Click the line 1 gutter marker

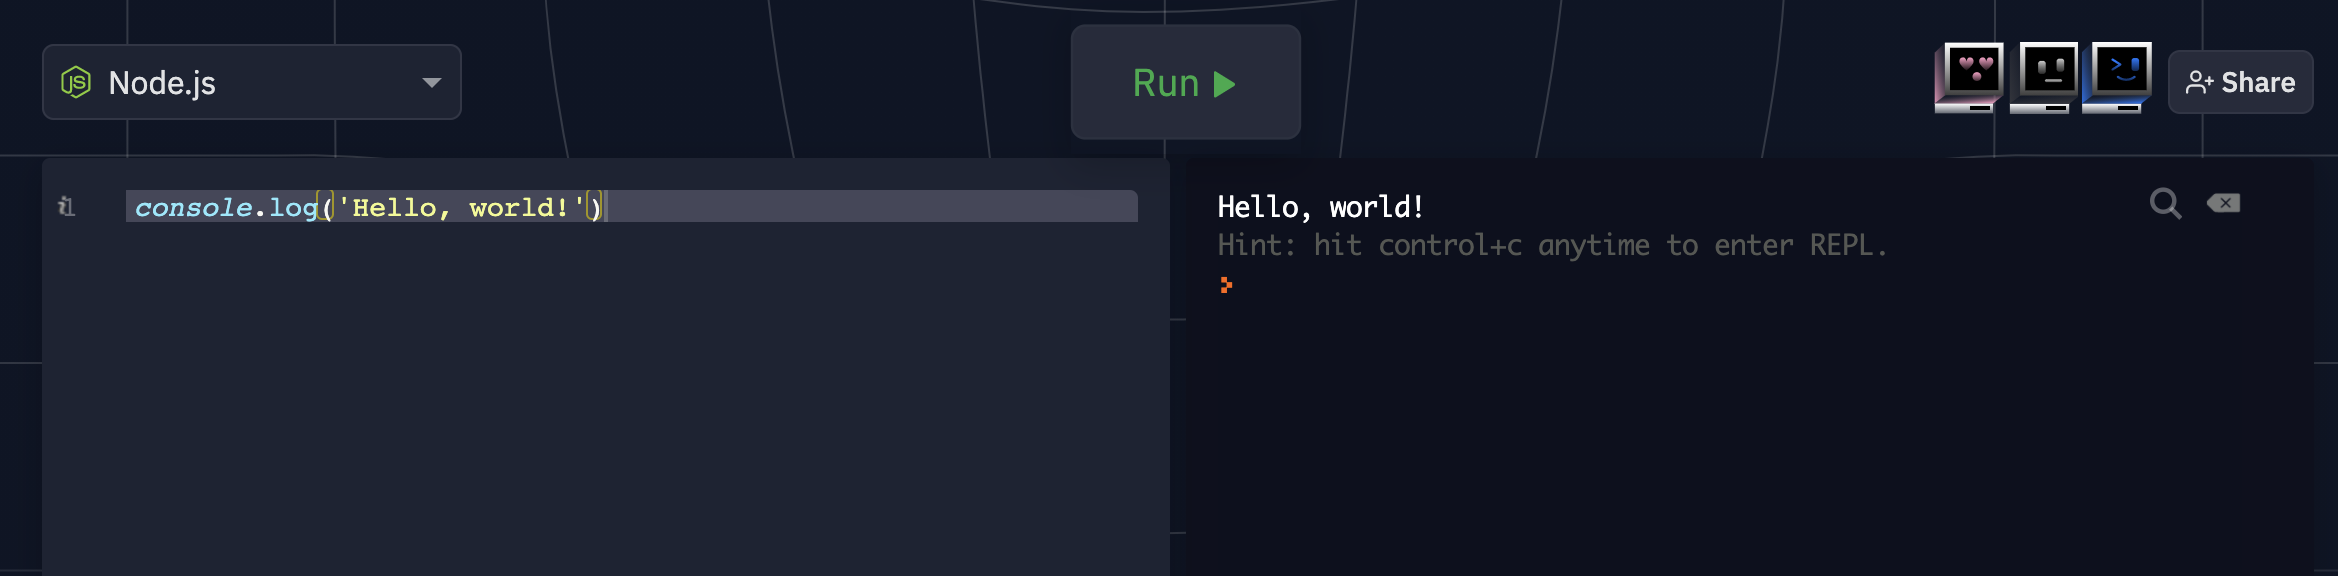(x=66, y=206)
